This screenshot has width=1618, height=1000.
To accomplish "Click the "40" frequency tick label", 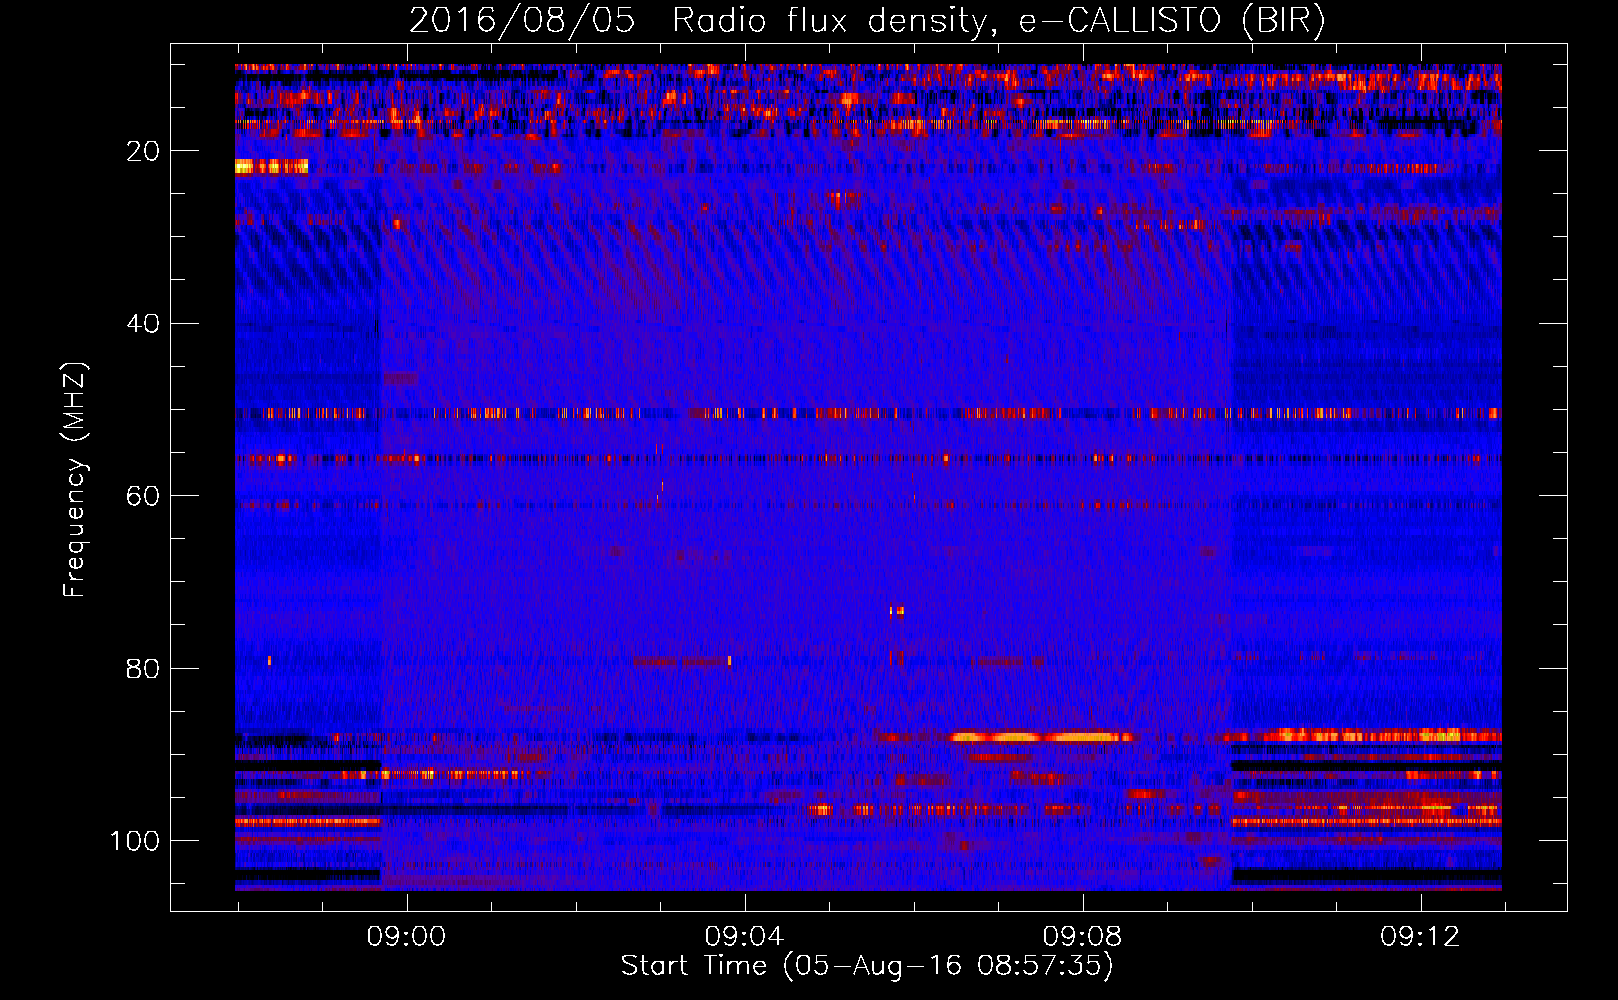I will 143,323.
